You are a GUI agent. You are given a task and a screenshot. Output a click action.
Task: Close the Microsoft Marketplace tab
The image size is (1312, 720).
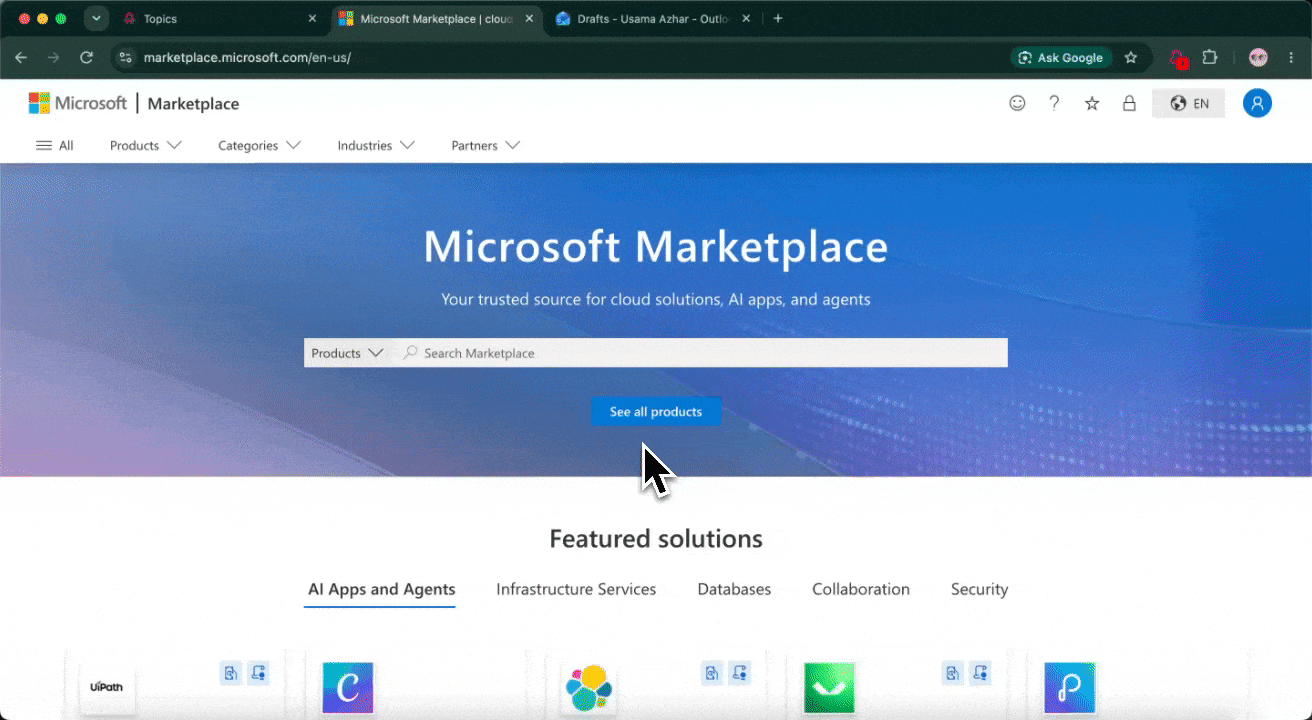529,18
